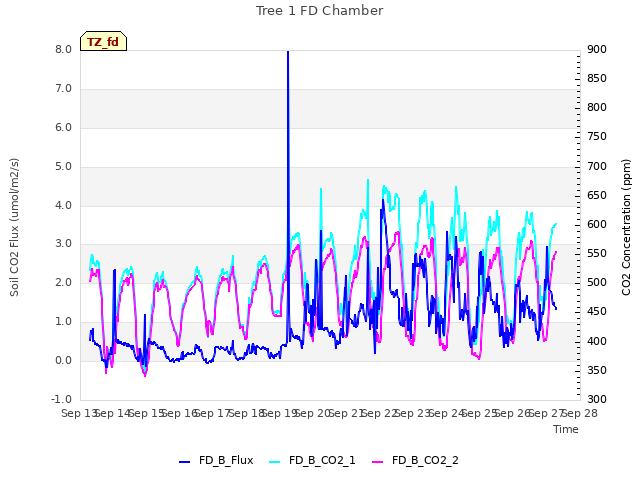640x480 pixels.
Task: Click the Sep 28 date tick label
Action: coord(580,413)
